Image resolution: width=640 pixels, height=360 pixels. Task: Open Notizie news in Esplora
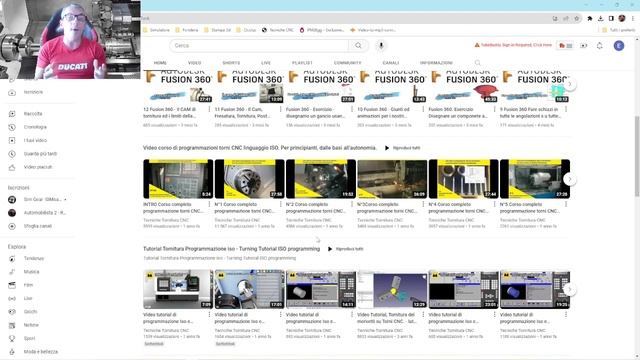[x=31, y=325]
